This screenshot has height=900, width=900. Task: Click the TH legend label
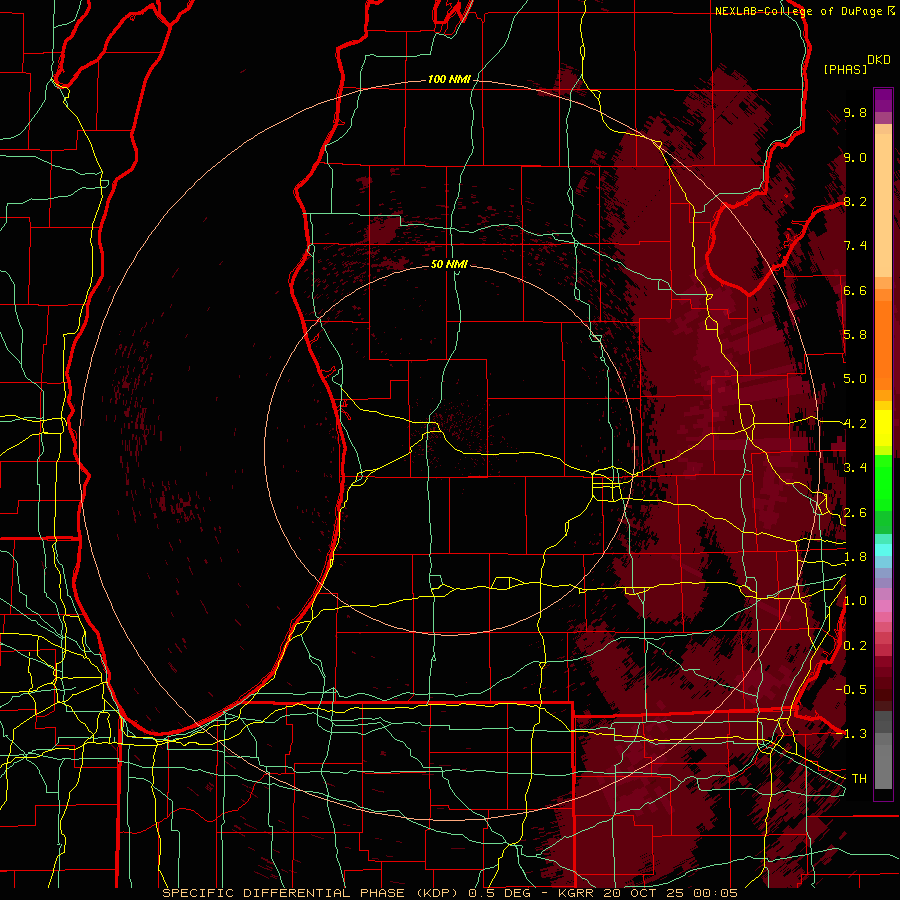859,779
